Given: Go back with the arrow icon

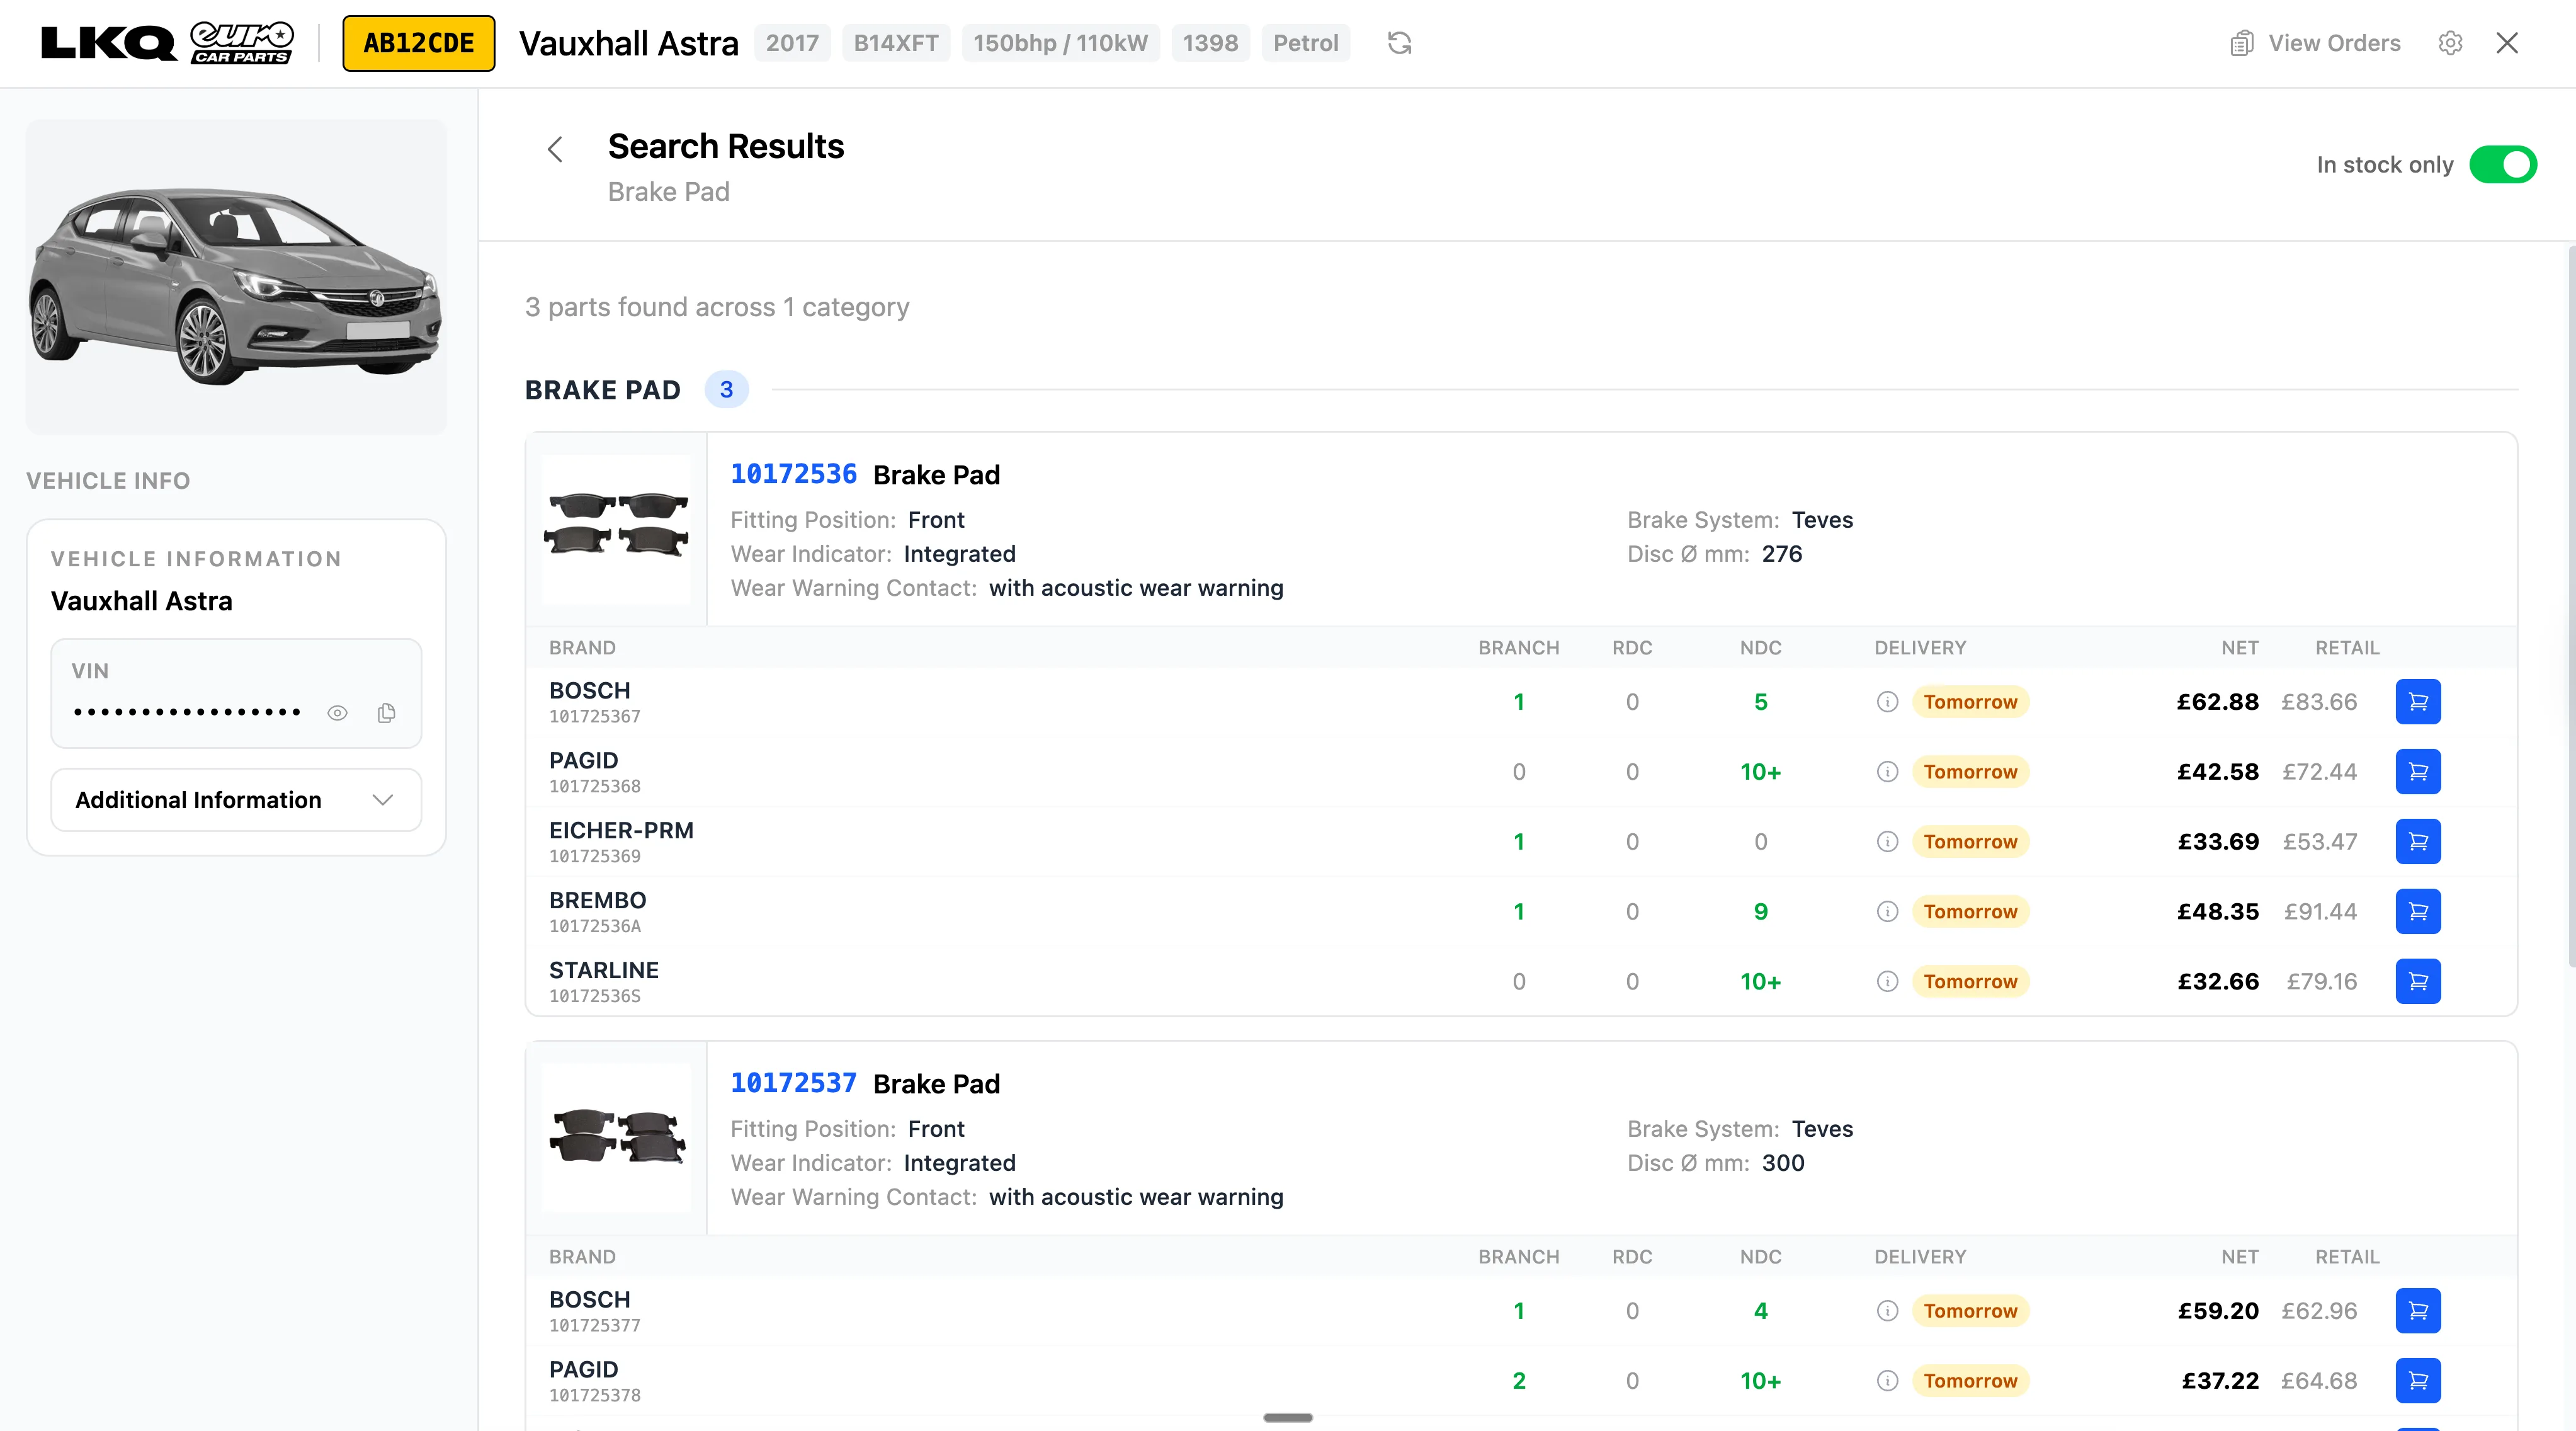Looking at the screenshot, I should 556,150.
